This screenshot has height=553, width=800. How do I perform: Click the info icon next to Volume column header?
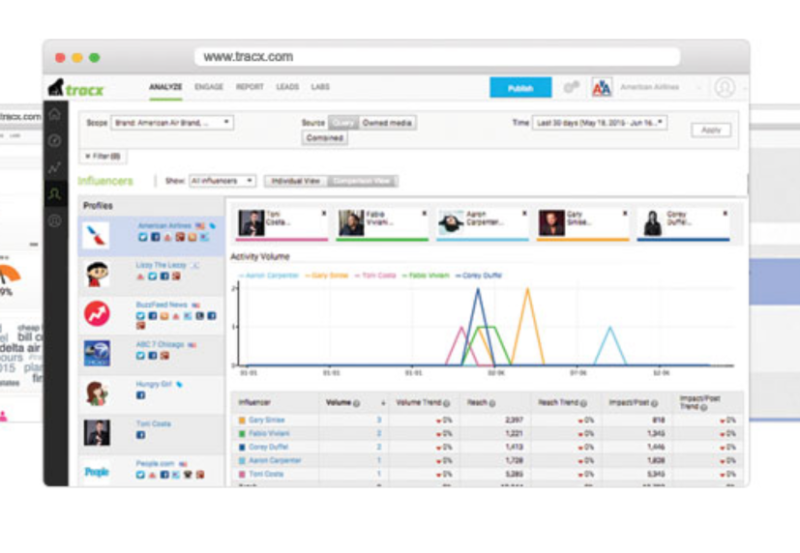pyautogui.click(x=356, y=404)
